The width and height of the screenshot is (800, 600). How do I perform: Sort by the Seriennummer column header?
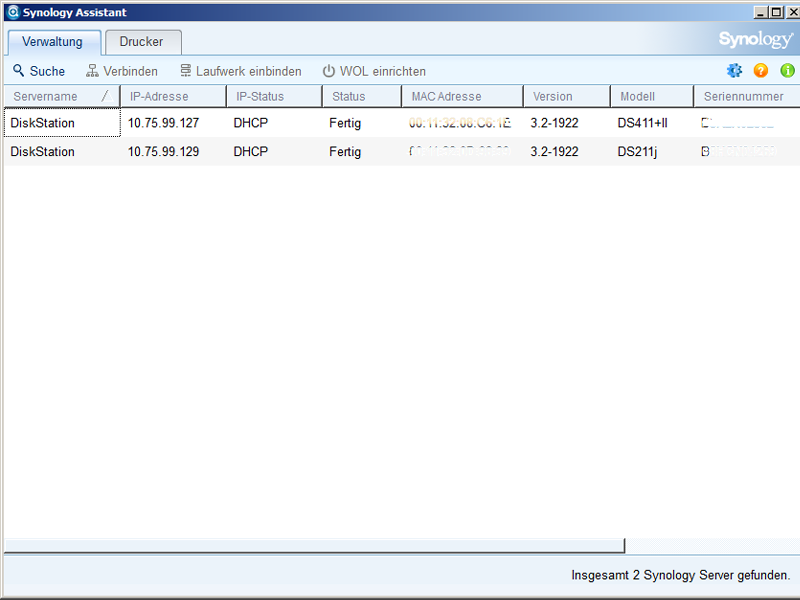(747, 96)
